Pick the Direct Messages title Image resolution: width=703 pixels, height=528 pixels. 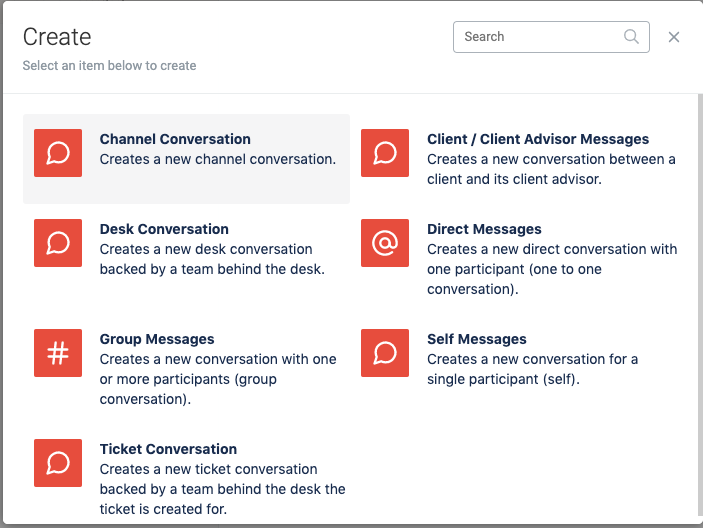[x=484, y=229]
